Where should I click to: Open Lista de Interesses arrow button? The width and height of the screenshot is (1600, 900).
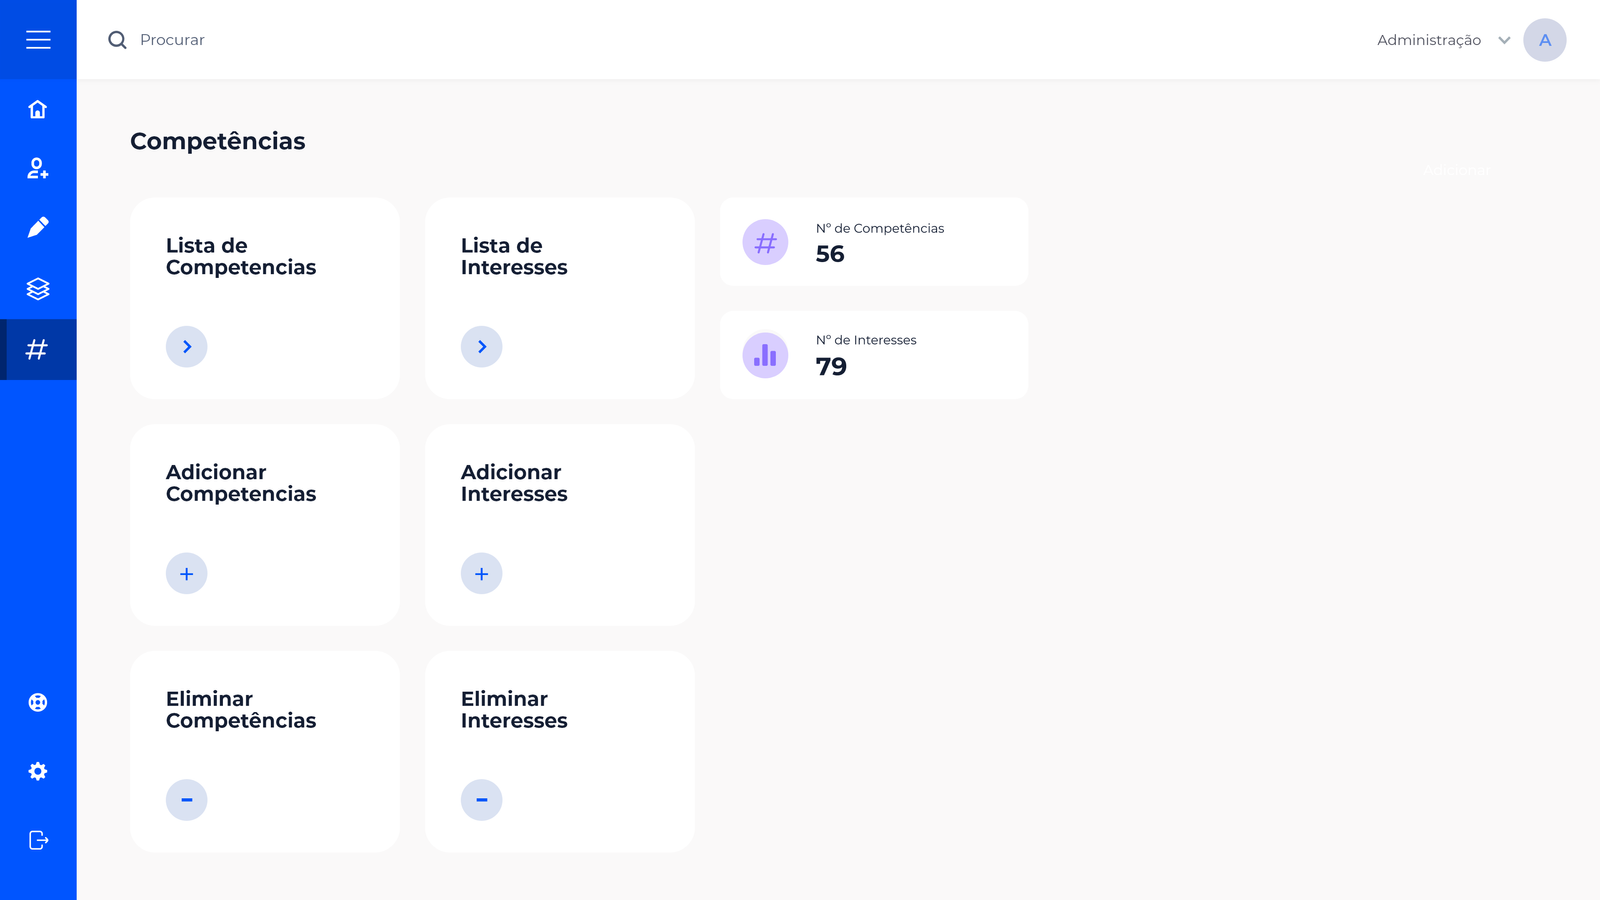482,347
